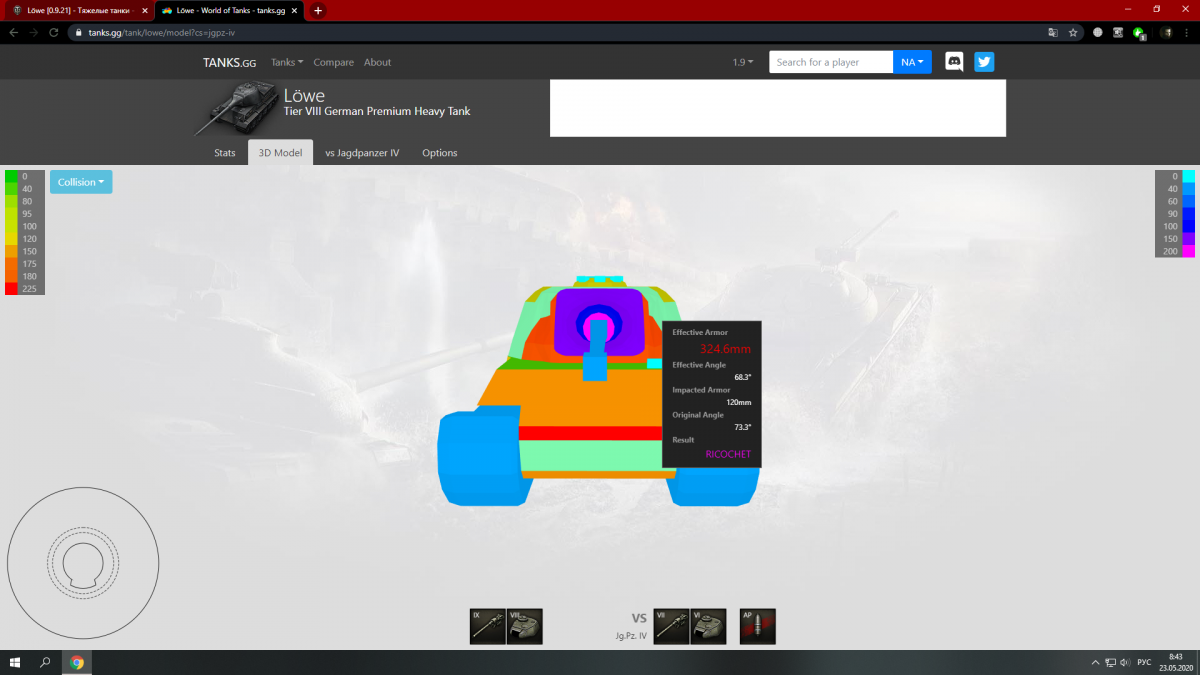Viewport: 1200px width, 675px height.
Task: Select the Jg.Pz. IV tier VII gun
Action: (x=671, y=626)
